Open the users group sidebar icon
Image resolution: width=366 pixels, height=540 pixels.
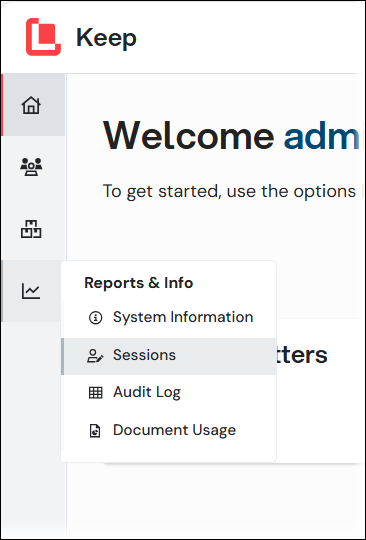click(31, 167)
